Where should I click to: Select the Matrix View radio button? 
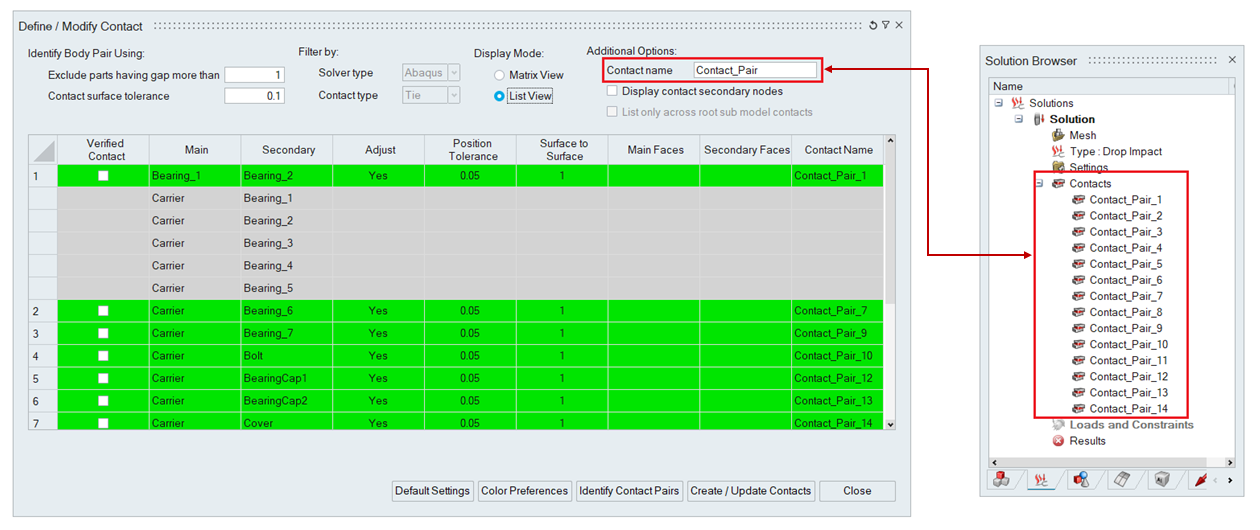tap(500, 75)
